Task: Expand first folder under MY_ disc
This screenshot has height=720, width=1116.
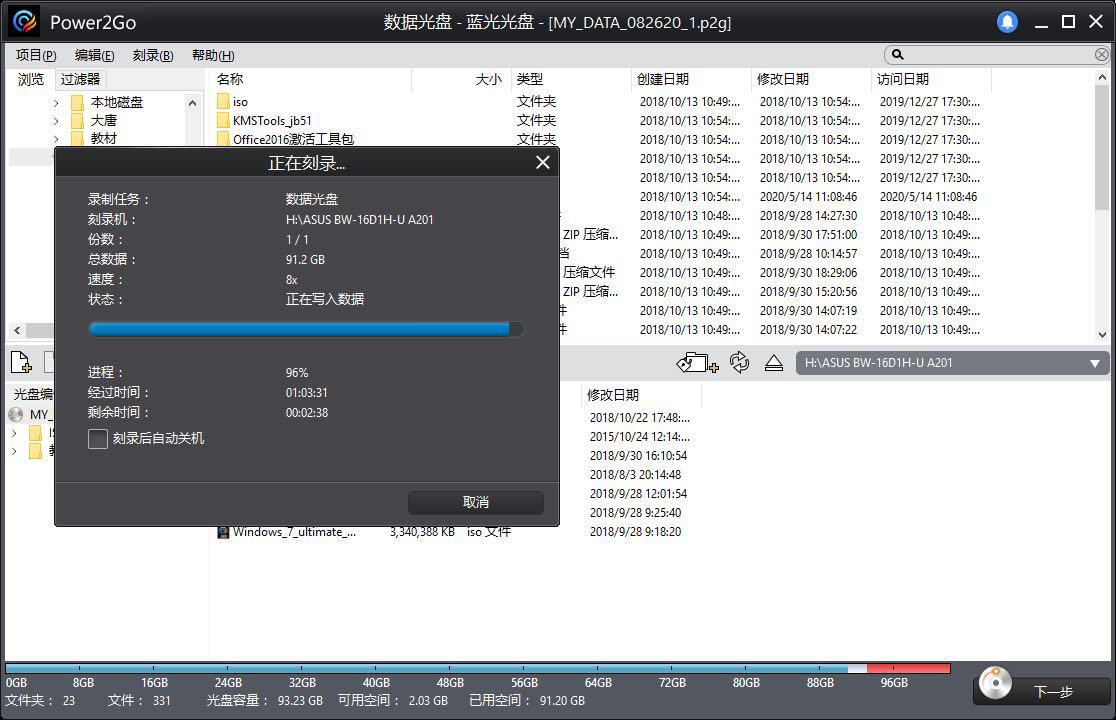Action: [14, 433]
